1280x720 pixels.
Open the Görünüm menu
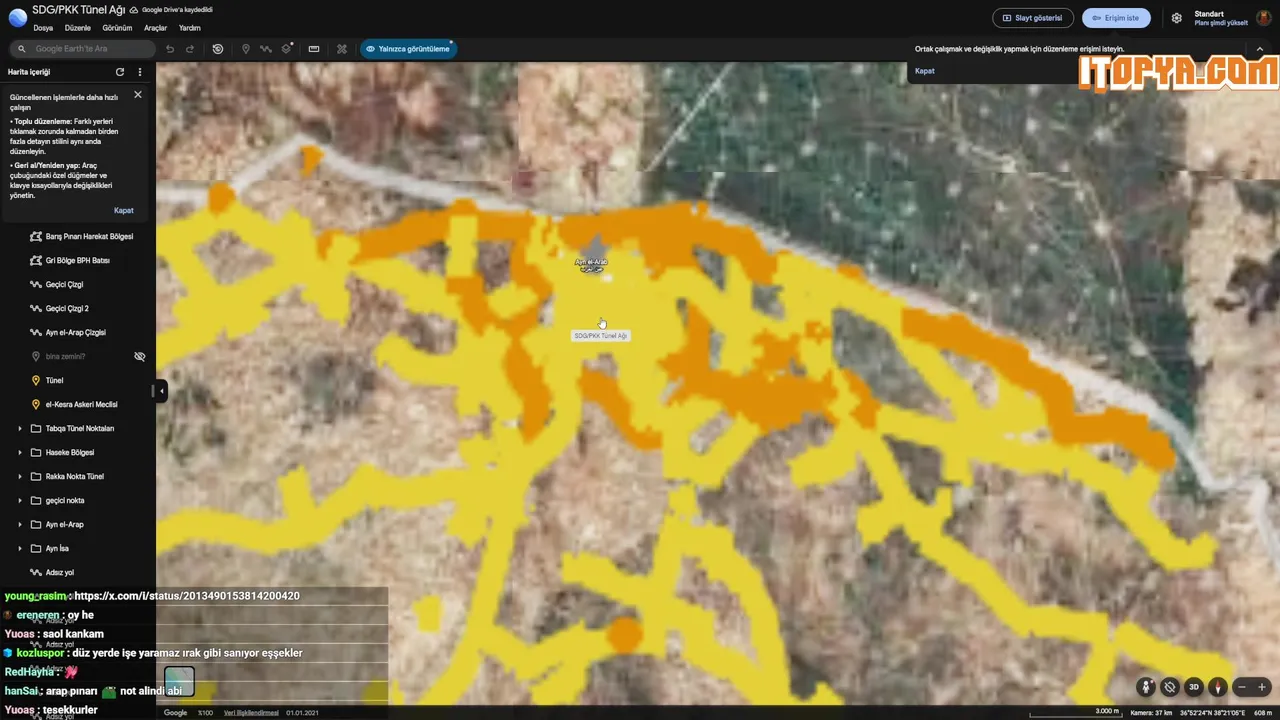coord(117,28)
